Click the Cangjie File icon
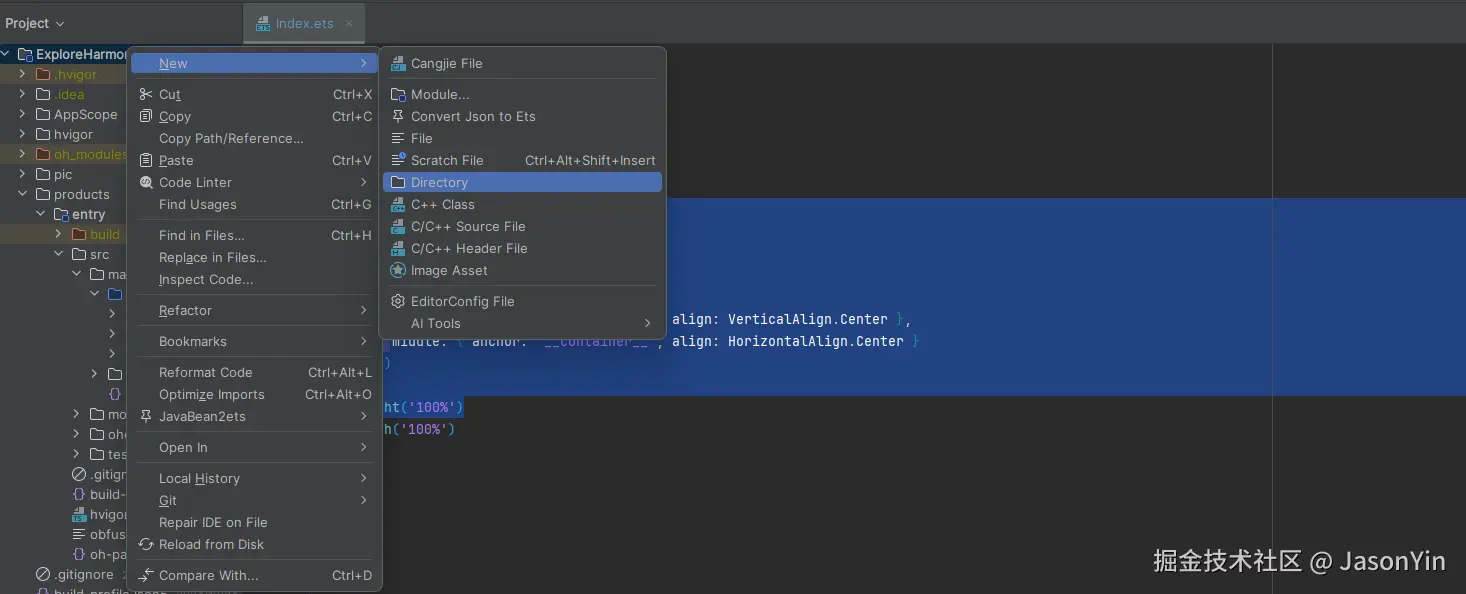Viewport: 1466px width, 594px height. [398, 63]
